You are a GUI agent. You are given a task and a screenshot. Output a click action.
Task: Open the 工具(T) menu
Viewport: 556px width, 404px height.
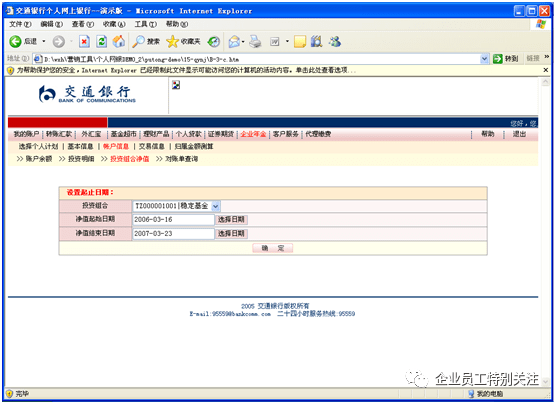[x=145, y=24]
